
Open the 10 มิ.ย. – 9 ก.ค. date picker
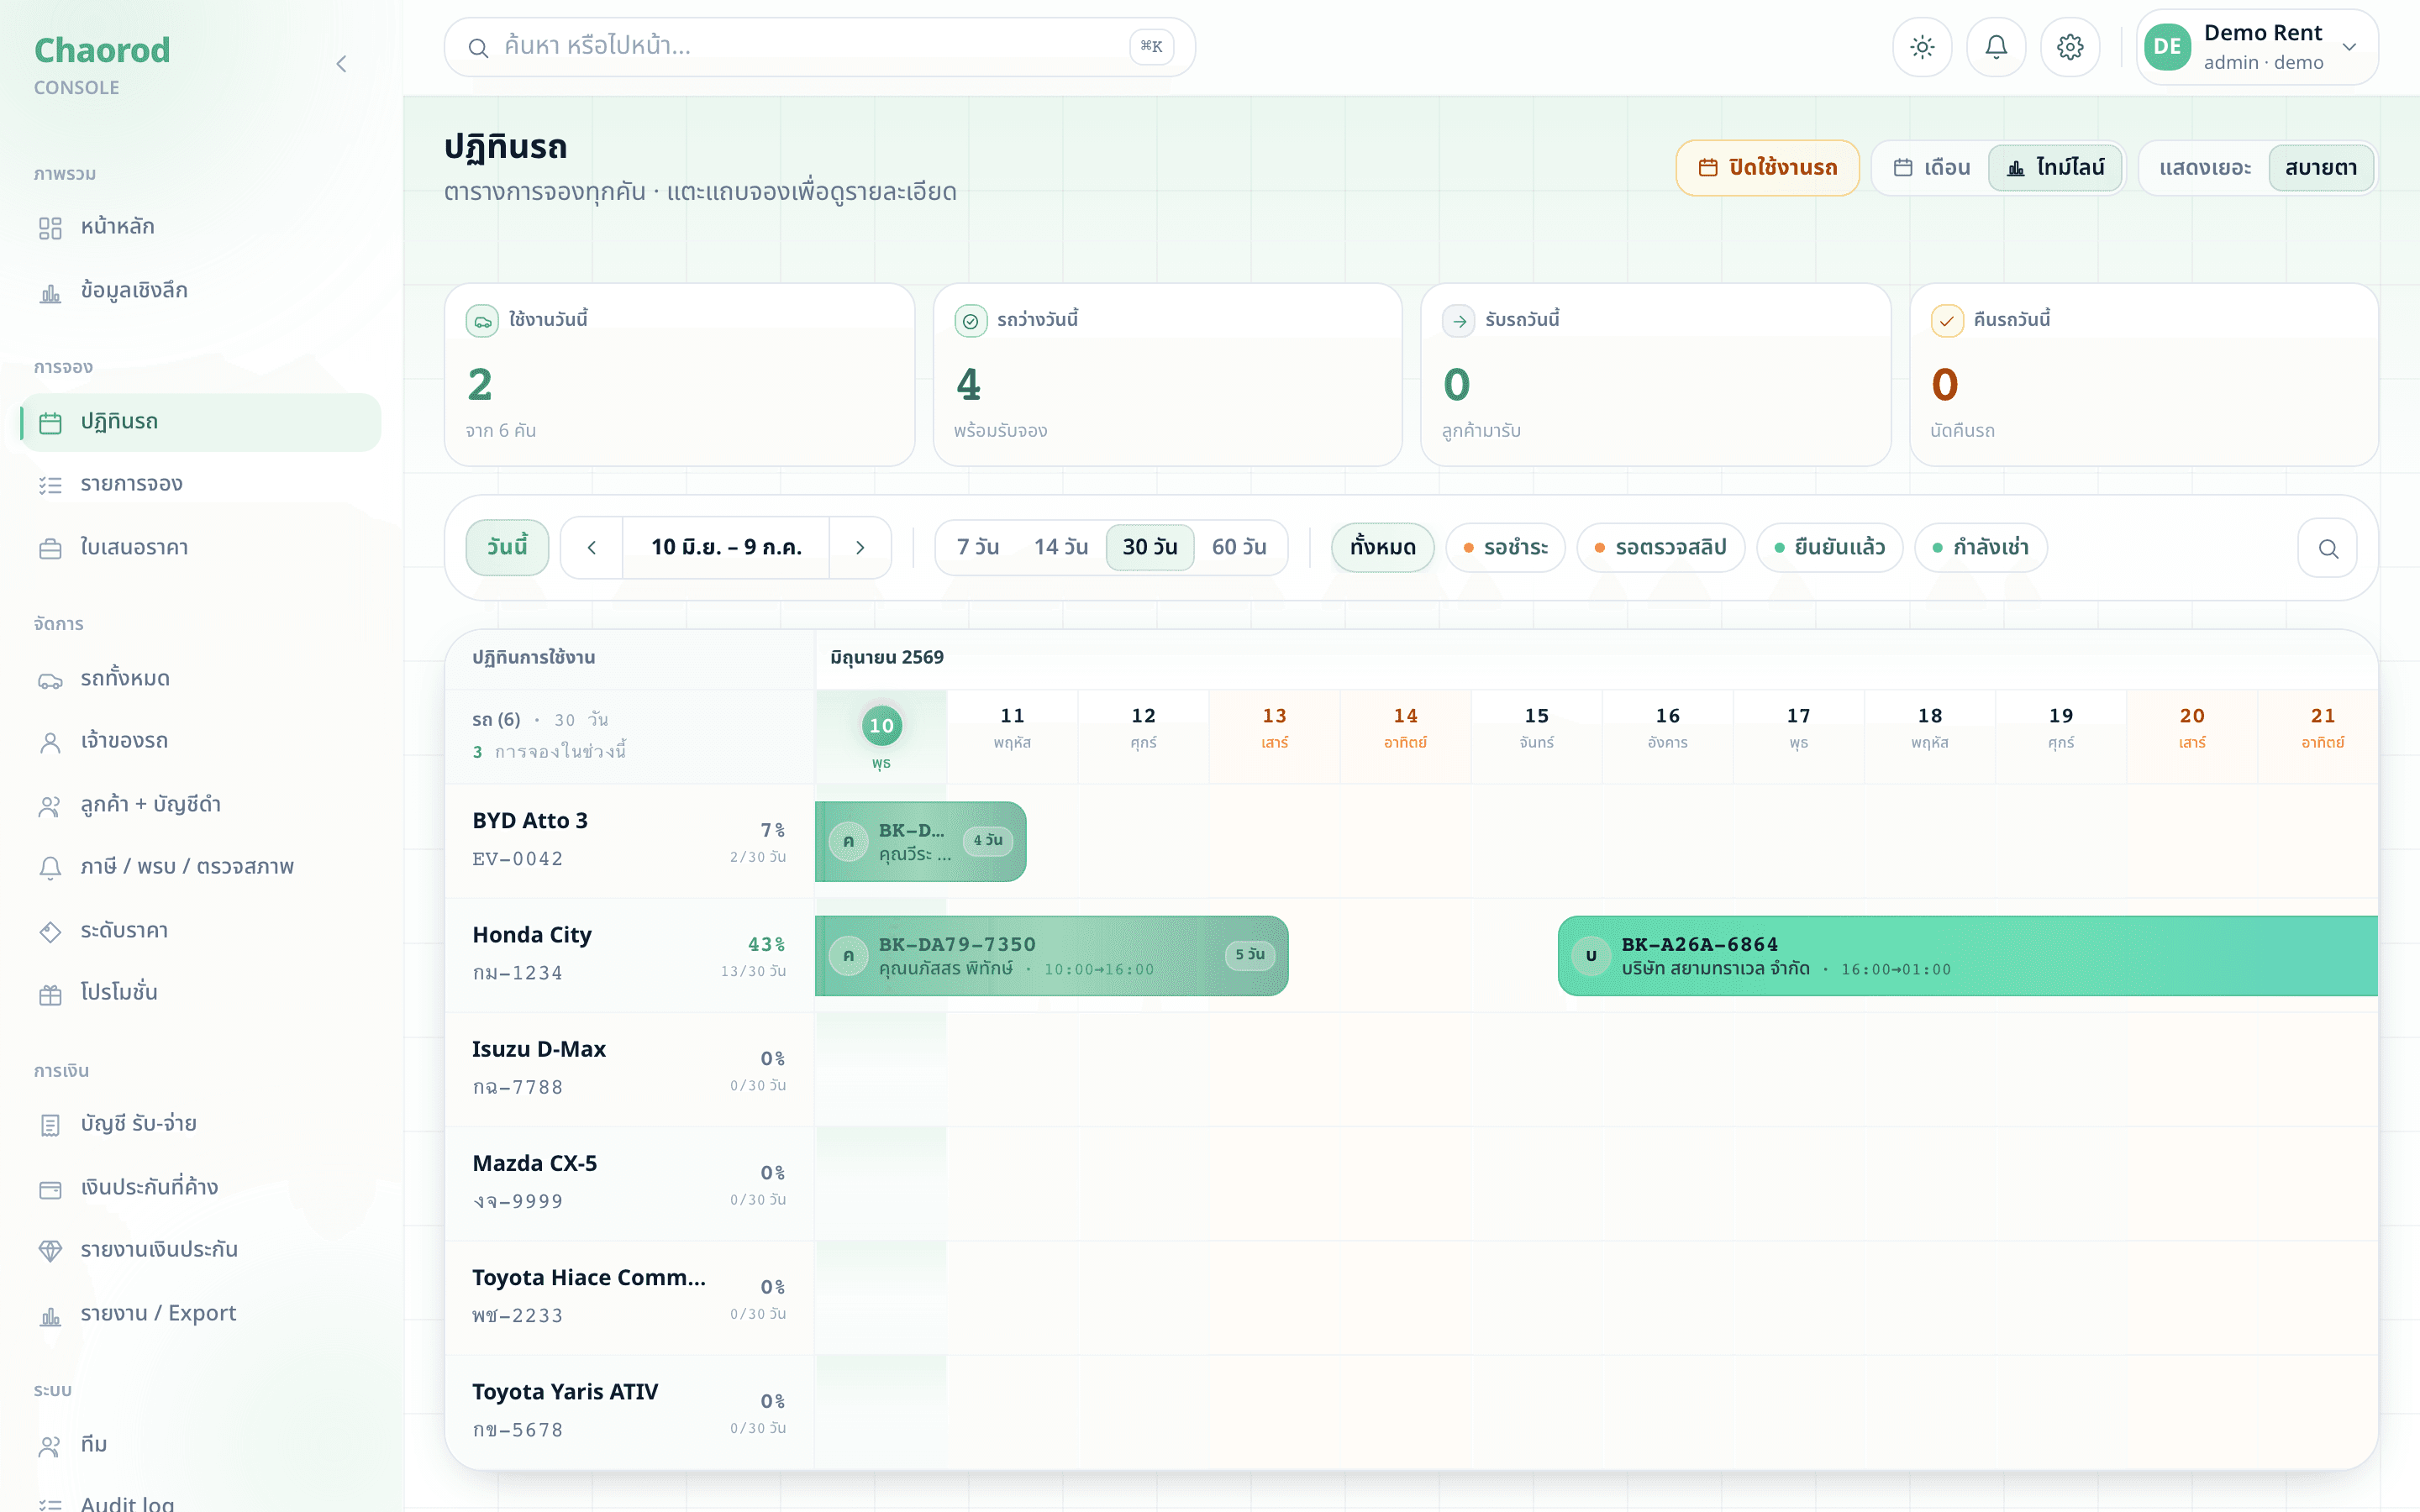(x=726, y=548)
